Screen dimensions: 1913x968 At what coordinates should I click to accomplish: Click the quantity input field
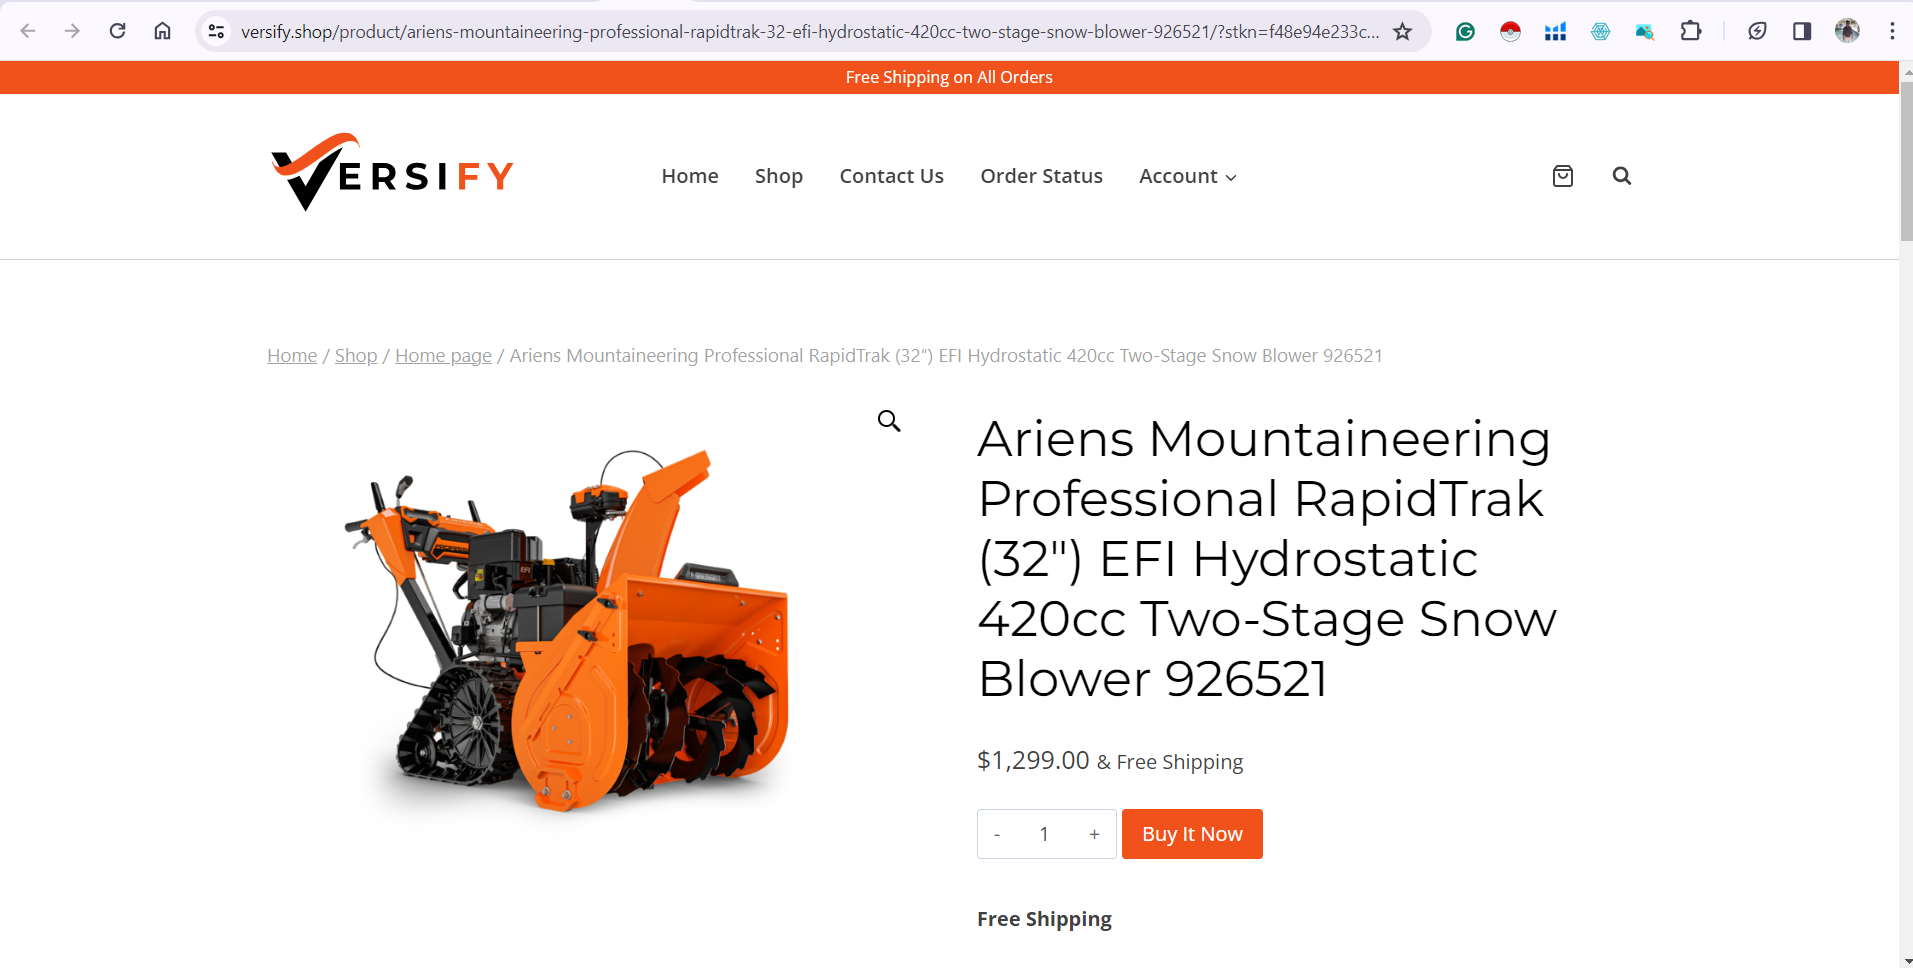click(1044, 834)
